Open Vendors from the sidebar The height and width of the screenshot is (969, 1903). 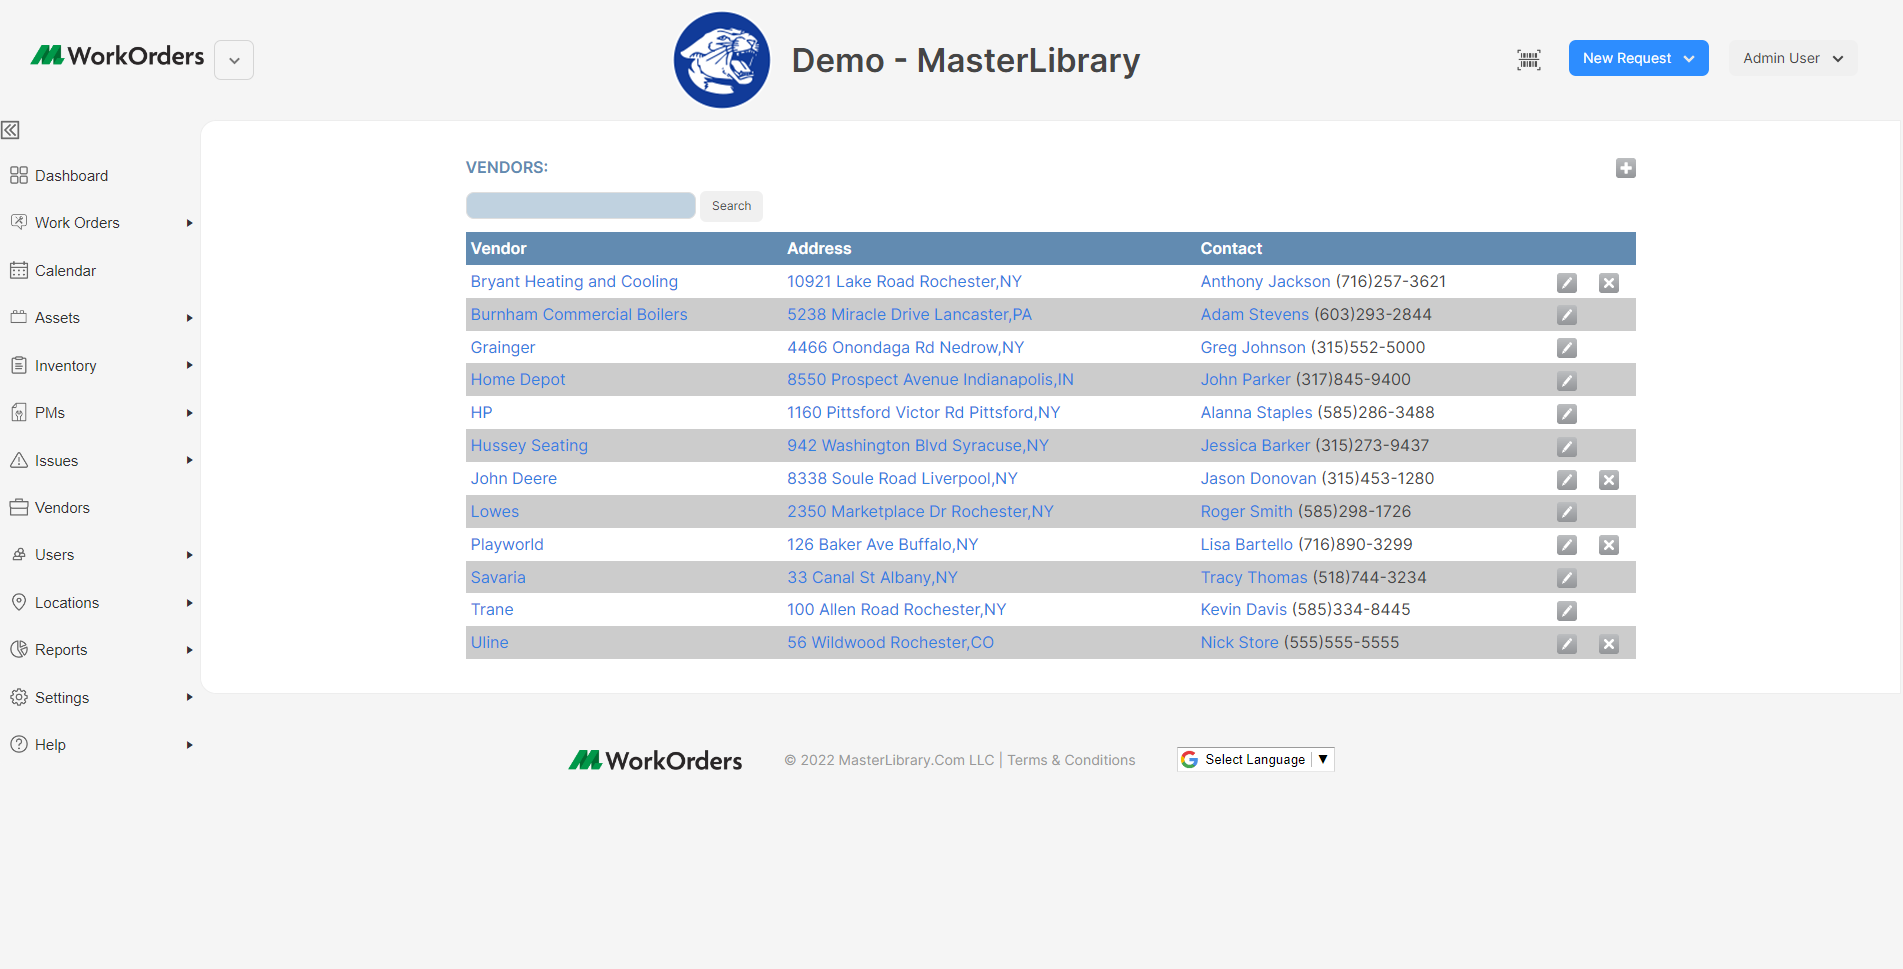click(62, 508)
